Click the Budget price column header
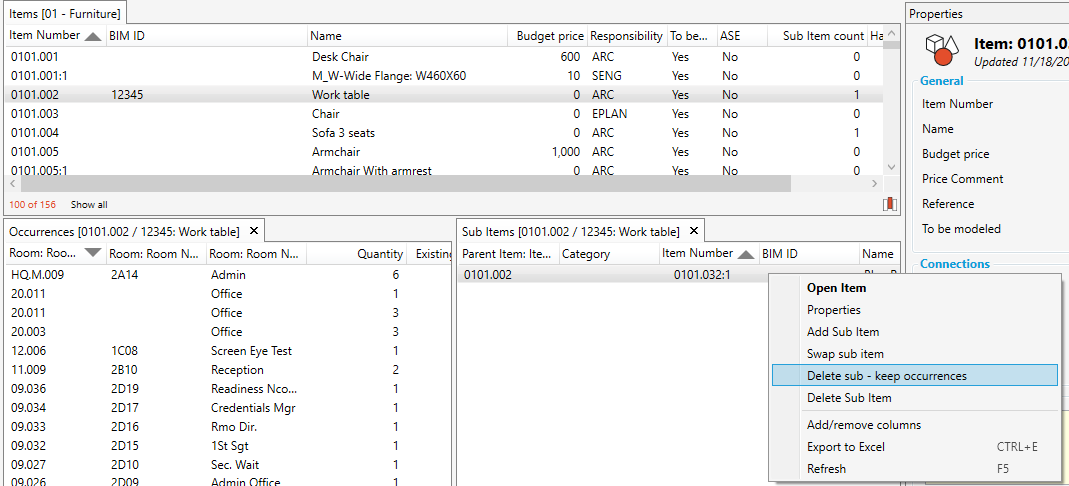This screenshot has height=486, width=1069. 549,36
